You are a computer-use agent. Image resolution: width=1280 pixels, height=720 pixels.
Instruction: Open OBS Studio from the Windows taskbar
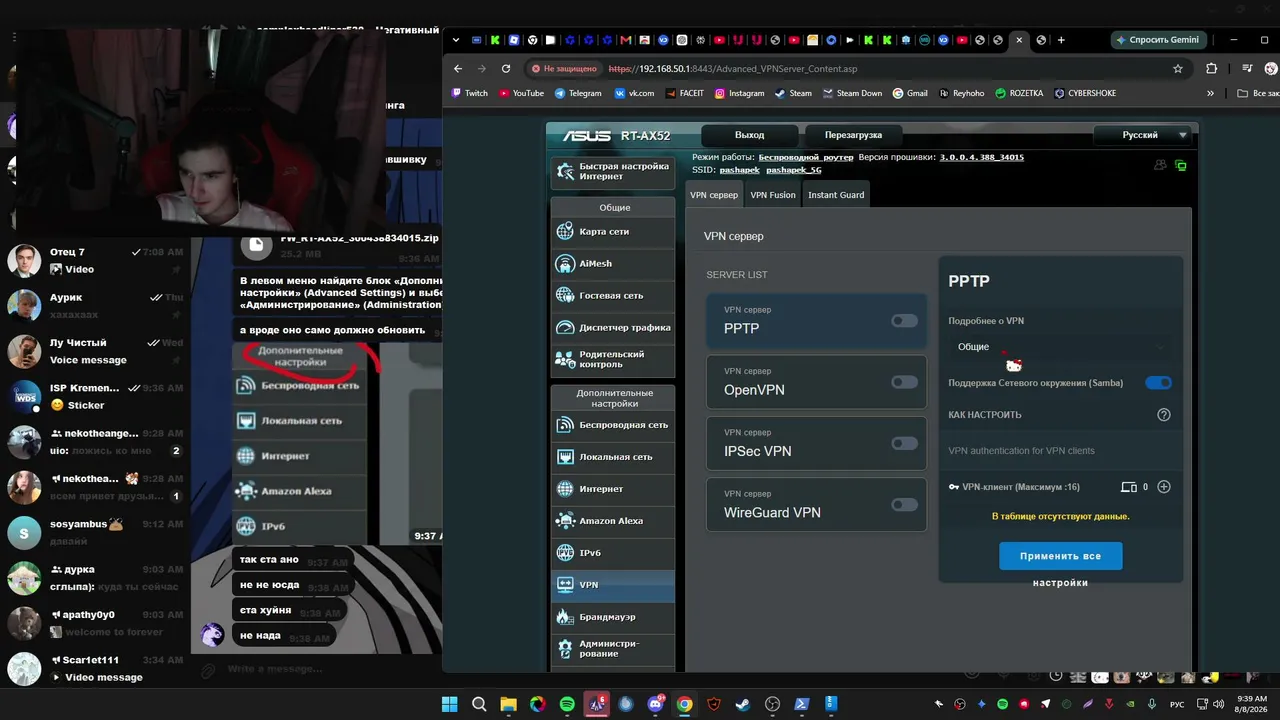(772, 704)
